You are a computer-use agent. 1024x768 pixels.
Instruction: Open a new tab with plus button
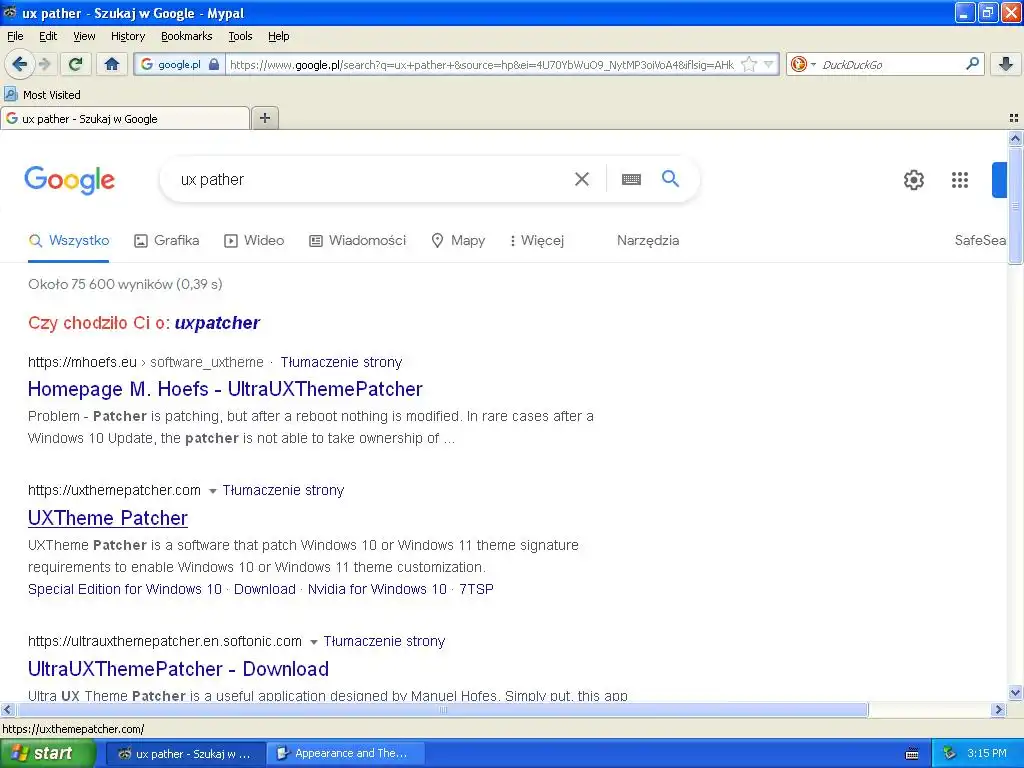pos(265,118)
